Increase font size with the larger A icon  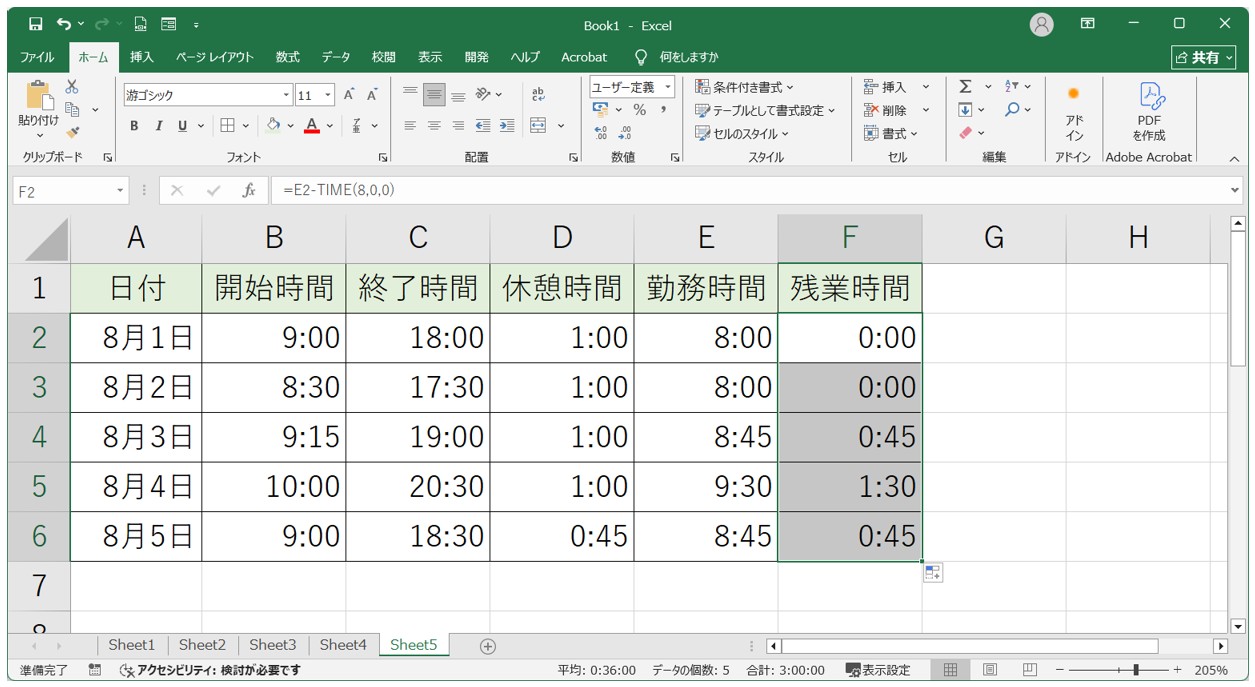click(x=349, y=95)
